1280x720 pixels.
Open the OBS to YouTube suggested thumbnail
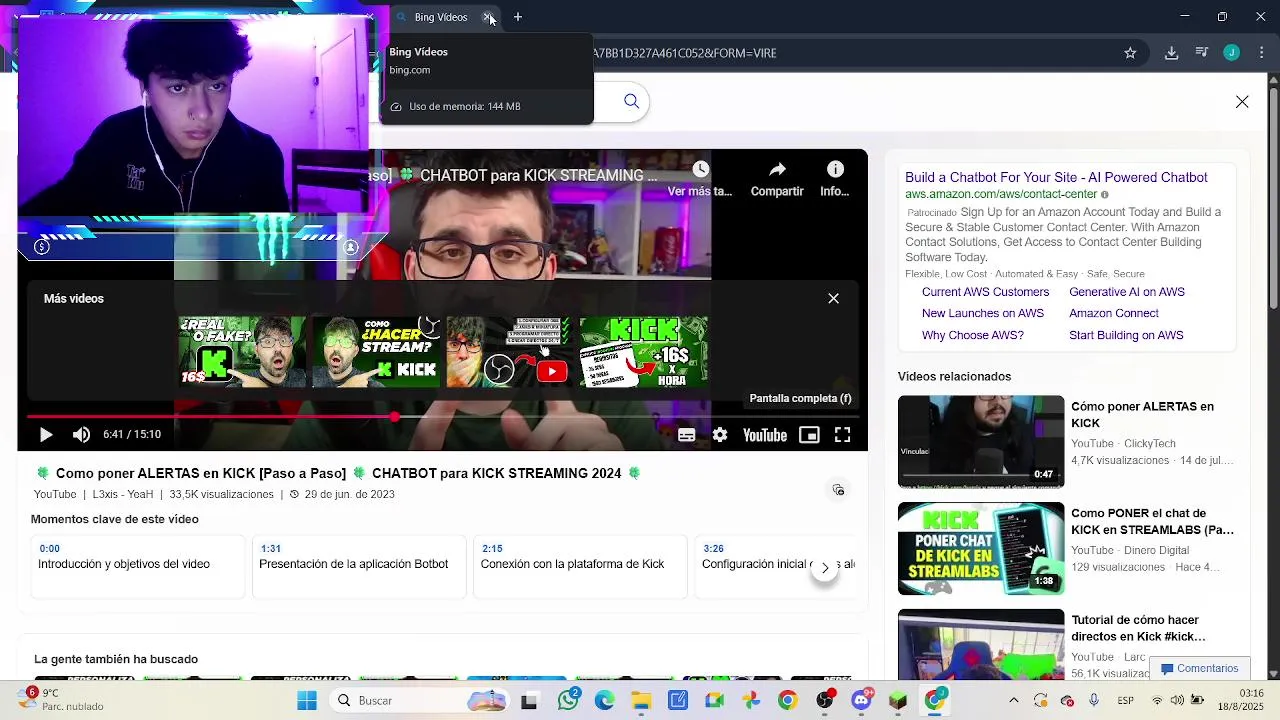click(x=510, y=352)
